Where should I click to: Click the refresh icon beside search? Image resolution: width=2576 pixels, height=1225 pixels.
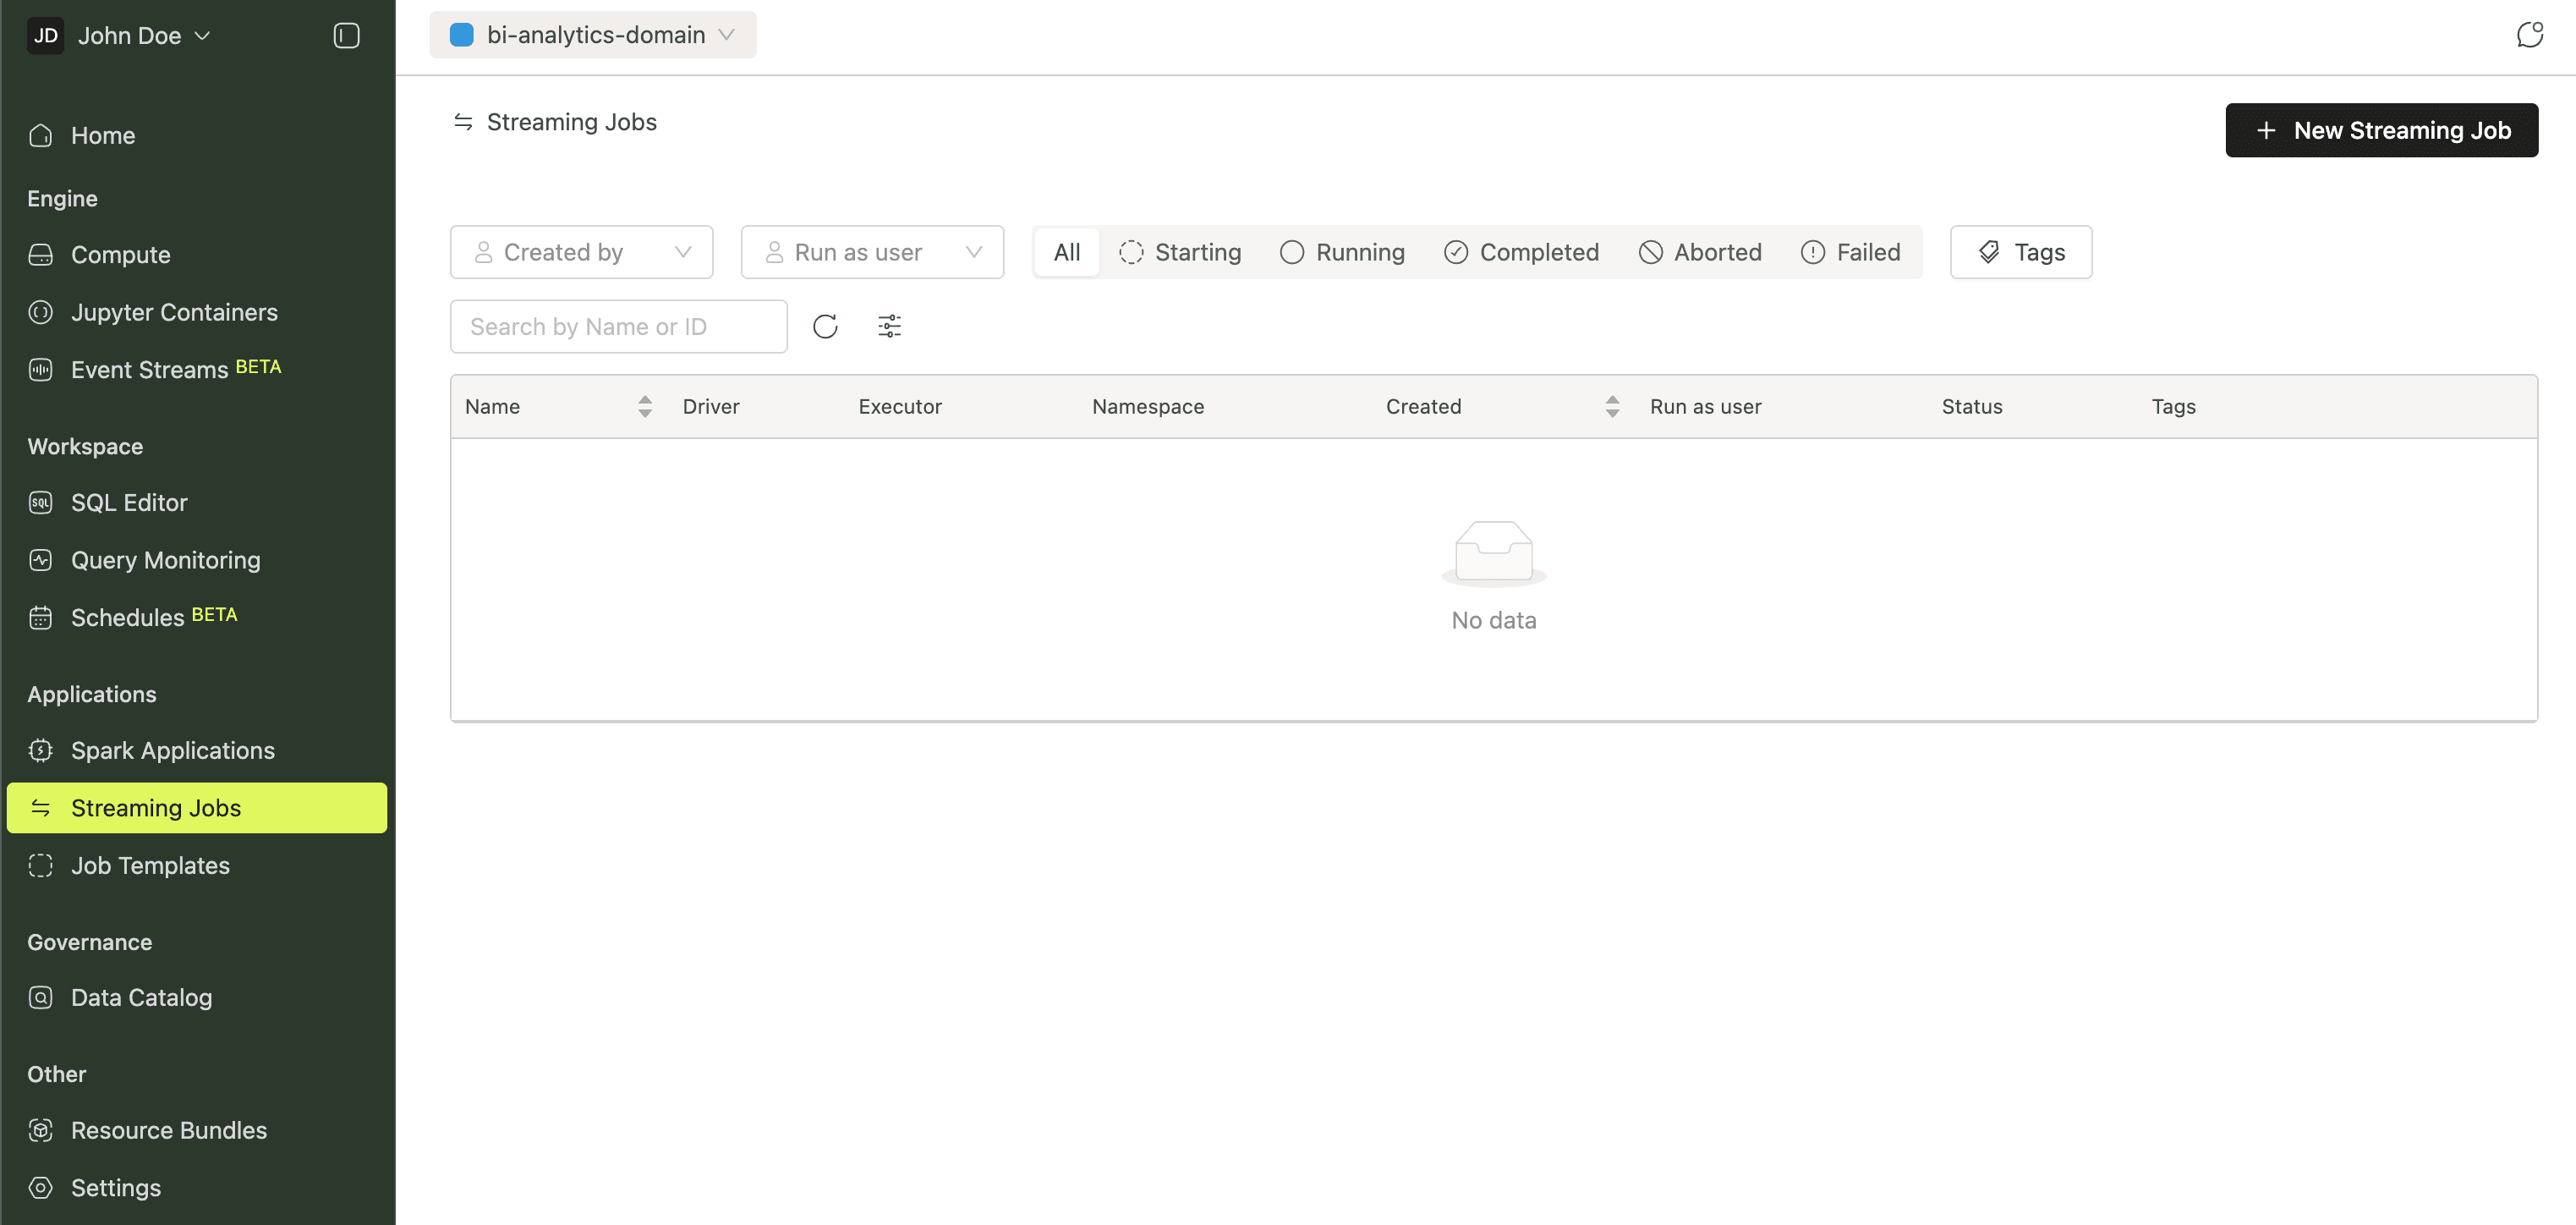(825, 327)
